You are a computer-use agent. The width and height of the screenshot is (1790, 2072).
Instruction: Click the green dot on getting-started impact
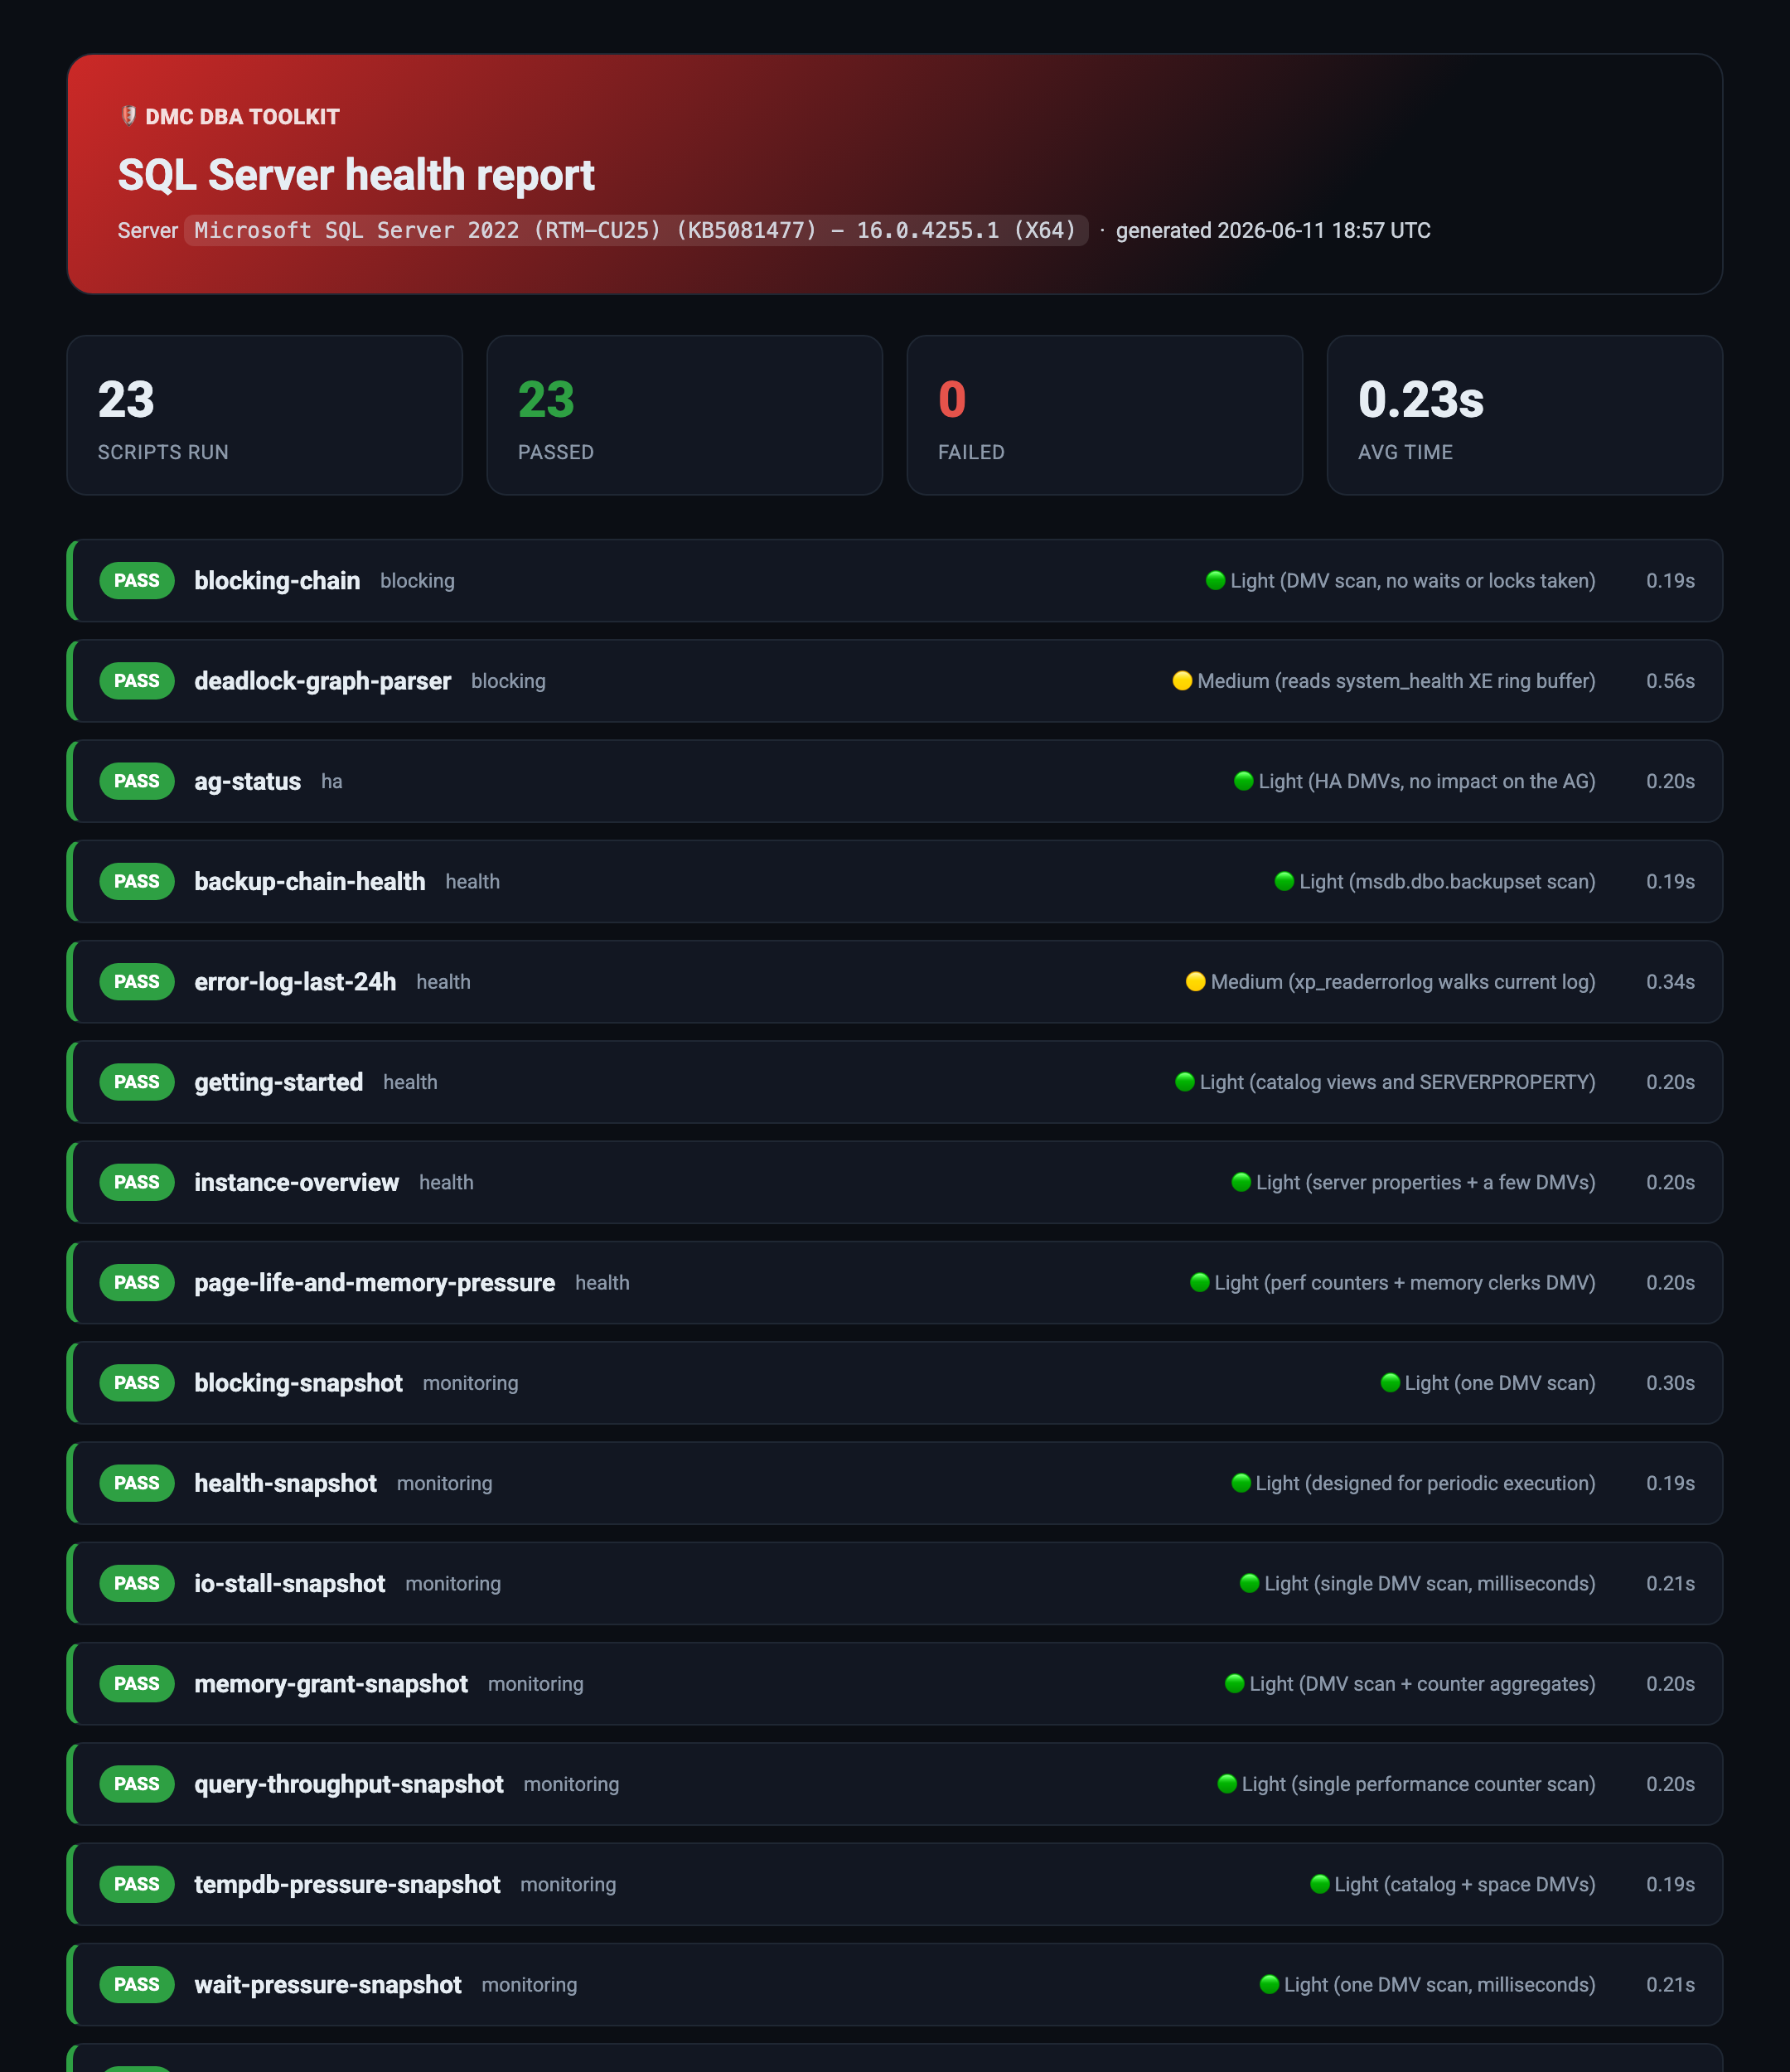[x=1184, y=1081]
